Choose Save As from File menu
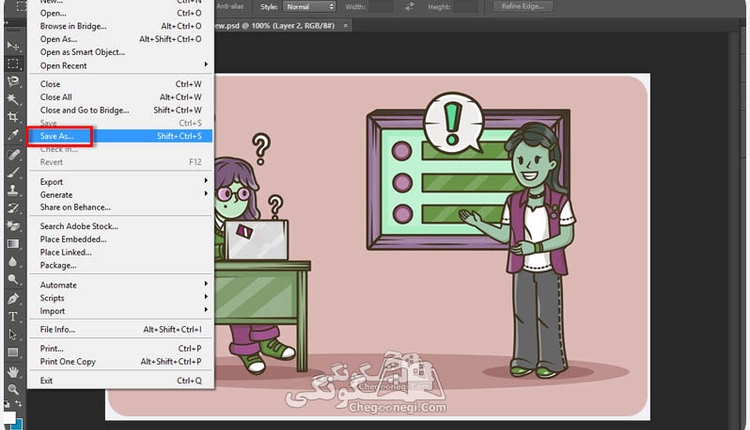 point(120,136)
